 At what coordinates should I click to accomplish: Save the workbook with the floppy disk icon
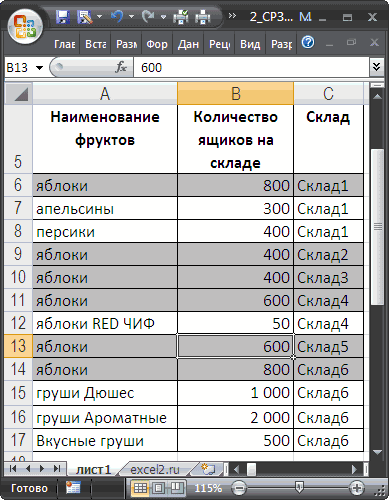pos(62,16)
